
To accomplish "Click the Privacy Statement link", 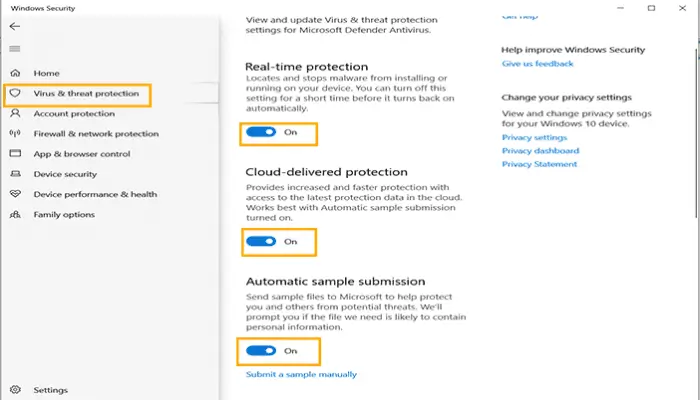I will 540,164.
